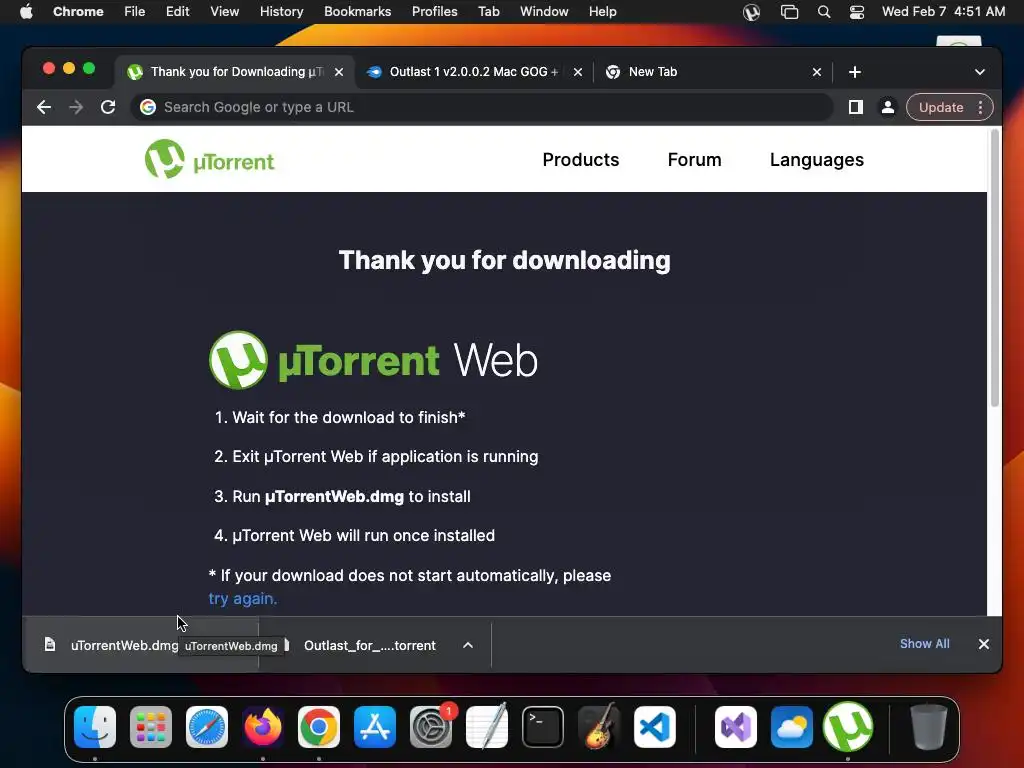Open the tab search chevron in the tab strip

(980, 72)
